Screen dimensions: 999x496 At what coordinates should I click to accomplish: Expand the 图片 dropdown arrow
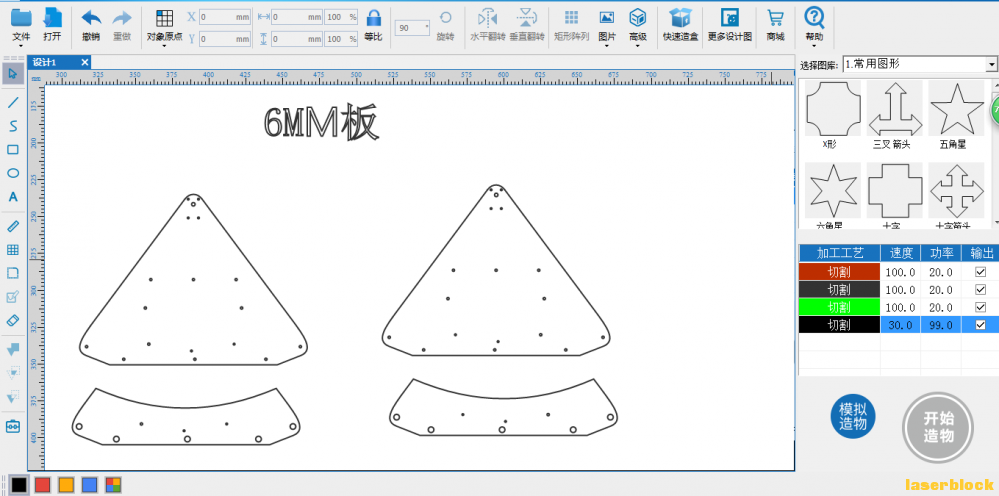(607, 46)
